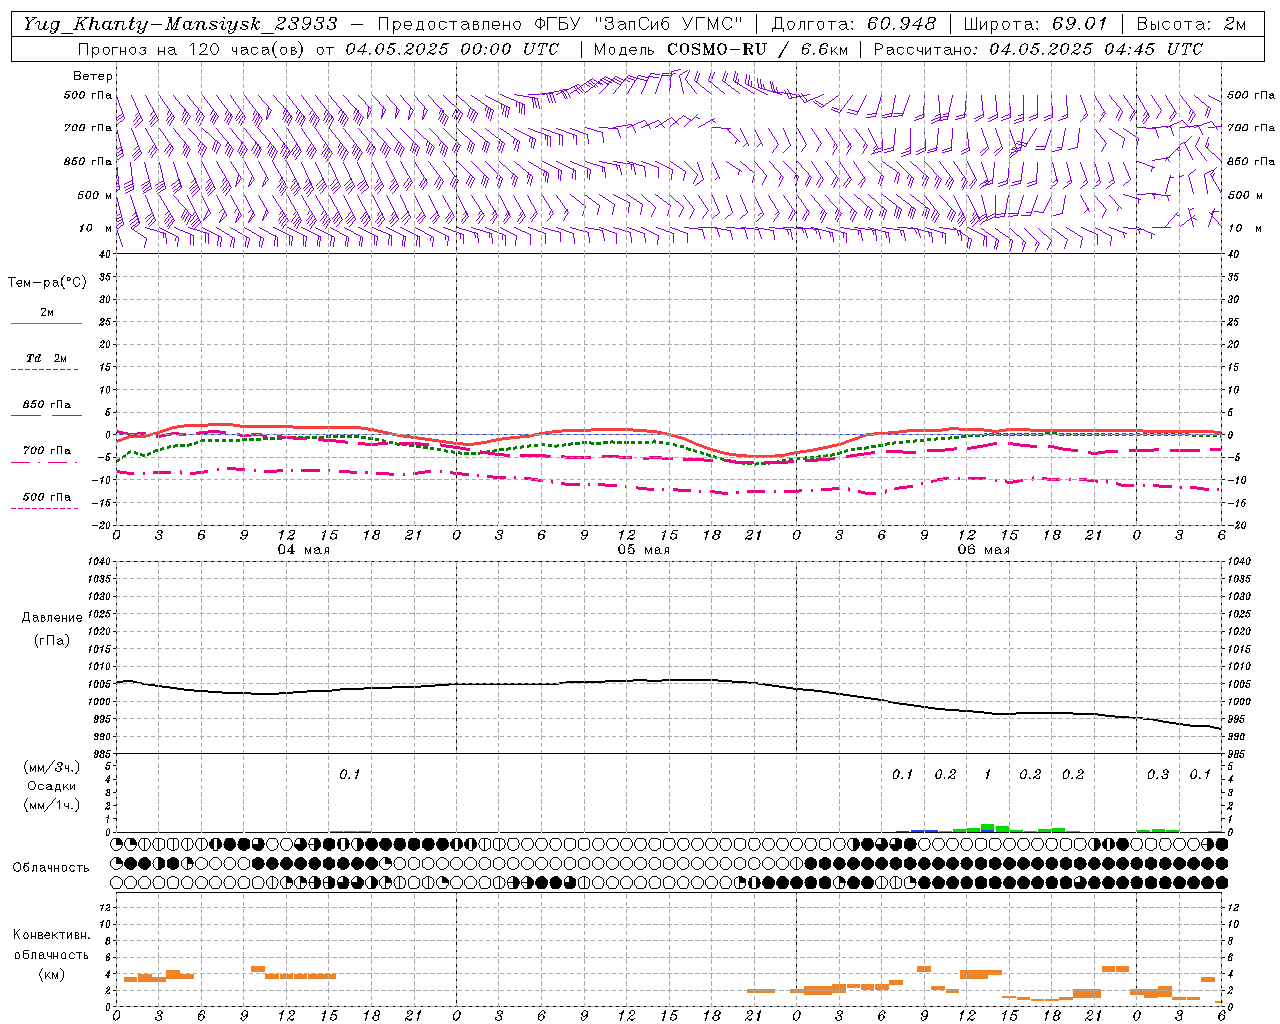Click the "(мм/3ч.)" precipitation unit label
This screenshot has height=1024, width=1280.
click(52, 767)
